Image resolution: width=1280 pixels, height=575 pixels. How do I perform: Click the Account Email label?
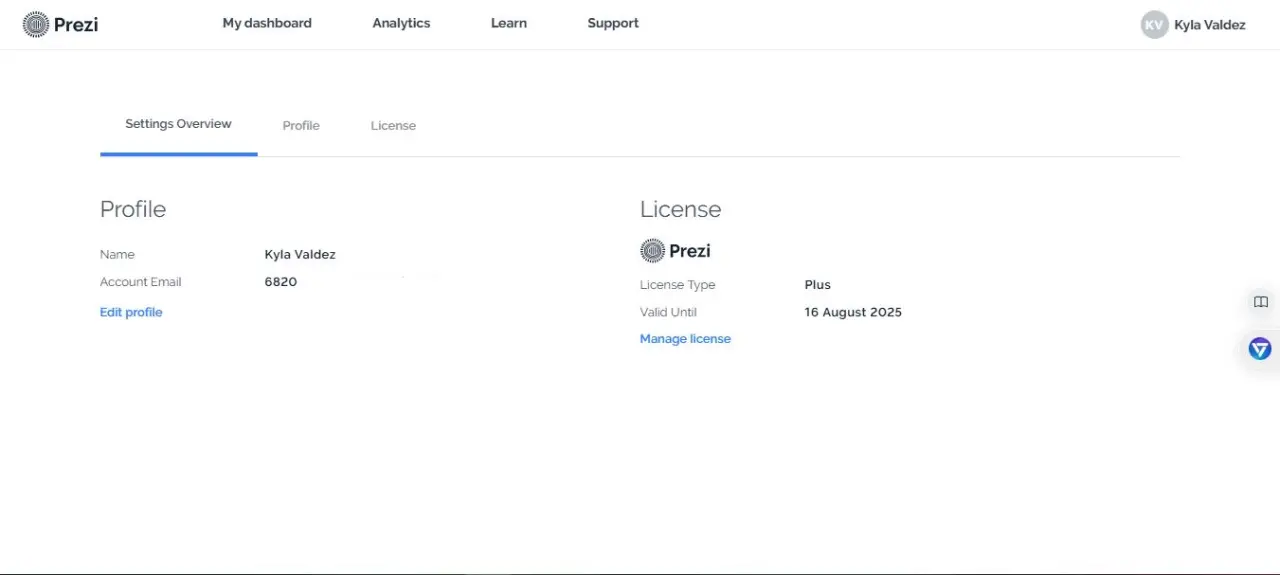point(141,282)
